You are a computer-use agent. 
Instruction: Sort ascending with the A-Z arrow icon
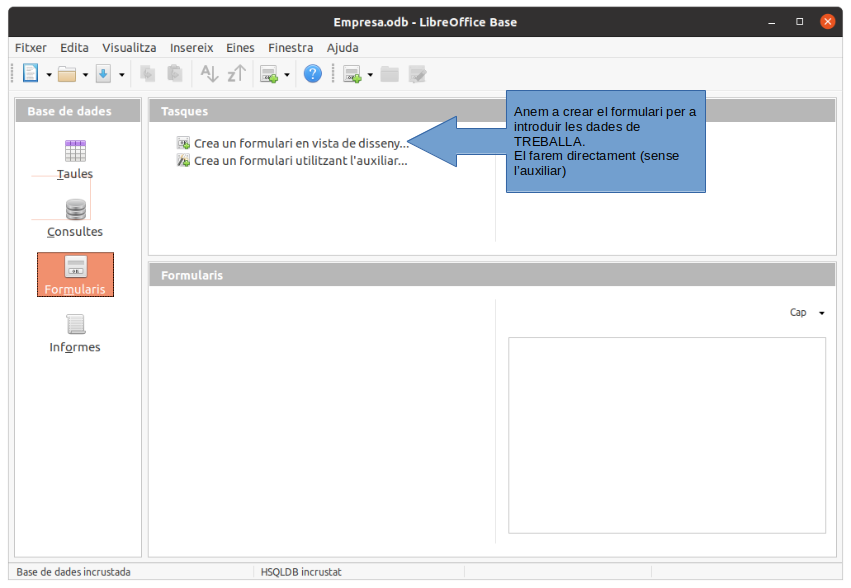(x=209, y=73)
